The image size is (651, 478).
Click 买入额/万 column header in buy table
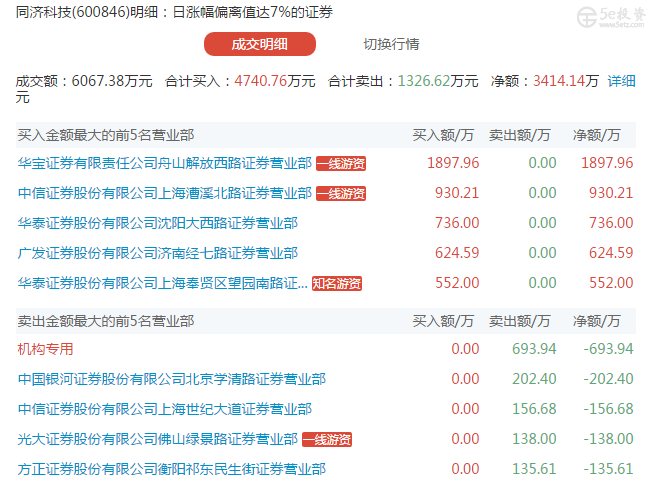point(443,135)
